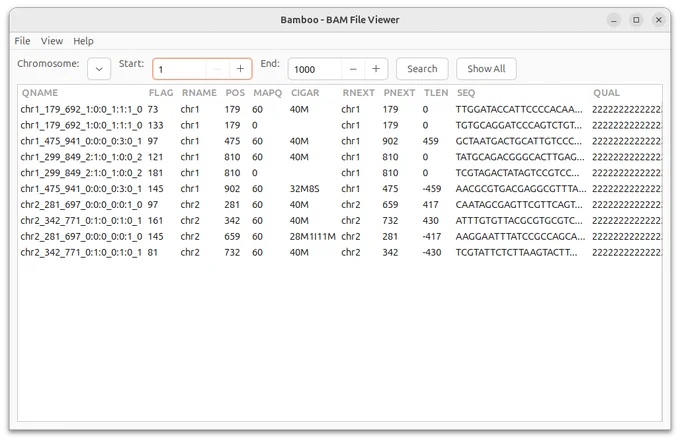
Task: Close the Bamboo BAM File Viewer window
Action: 658,20
